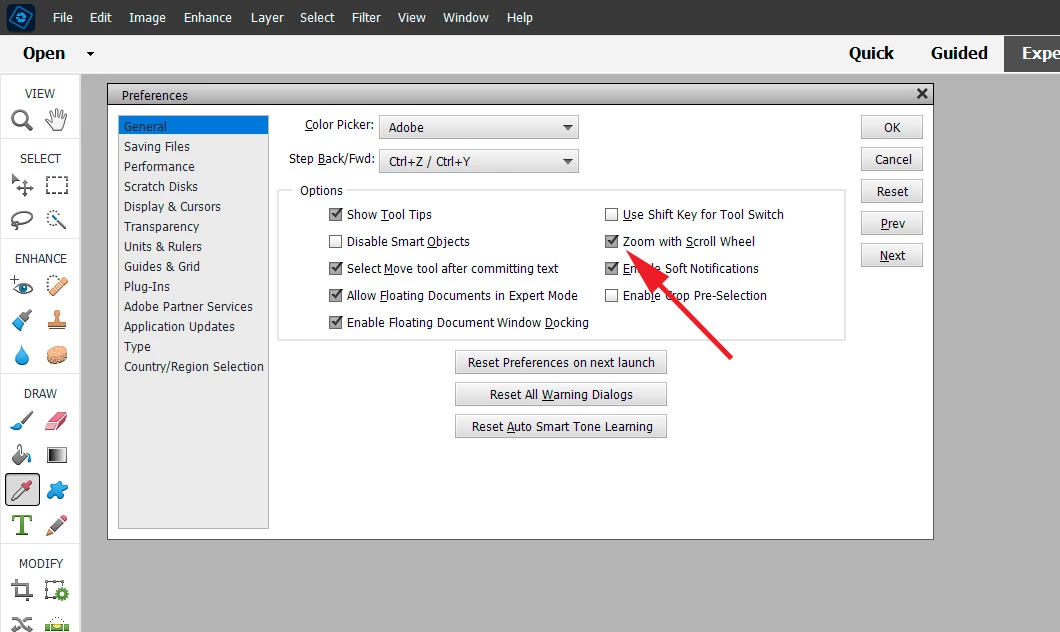Open the Help menu

520,18
